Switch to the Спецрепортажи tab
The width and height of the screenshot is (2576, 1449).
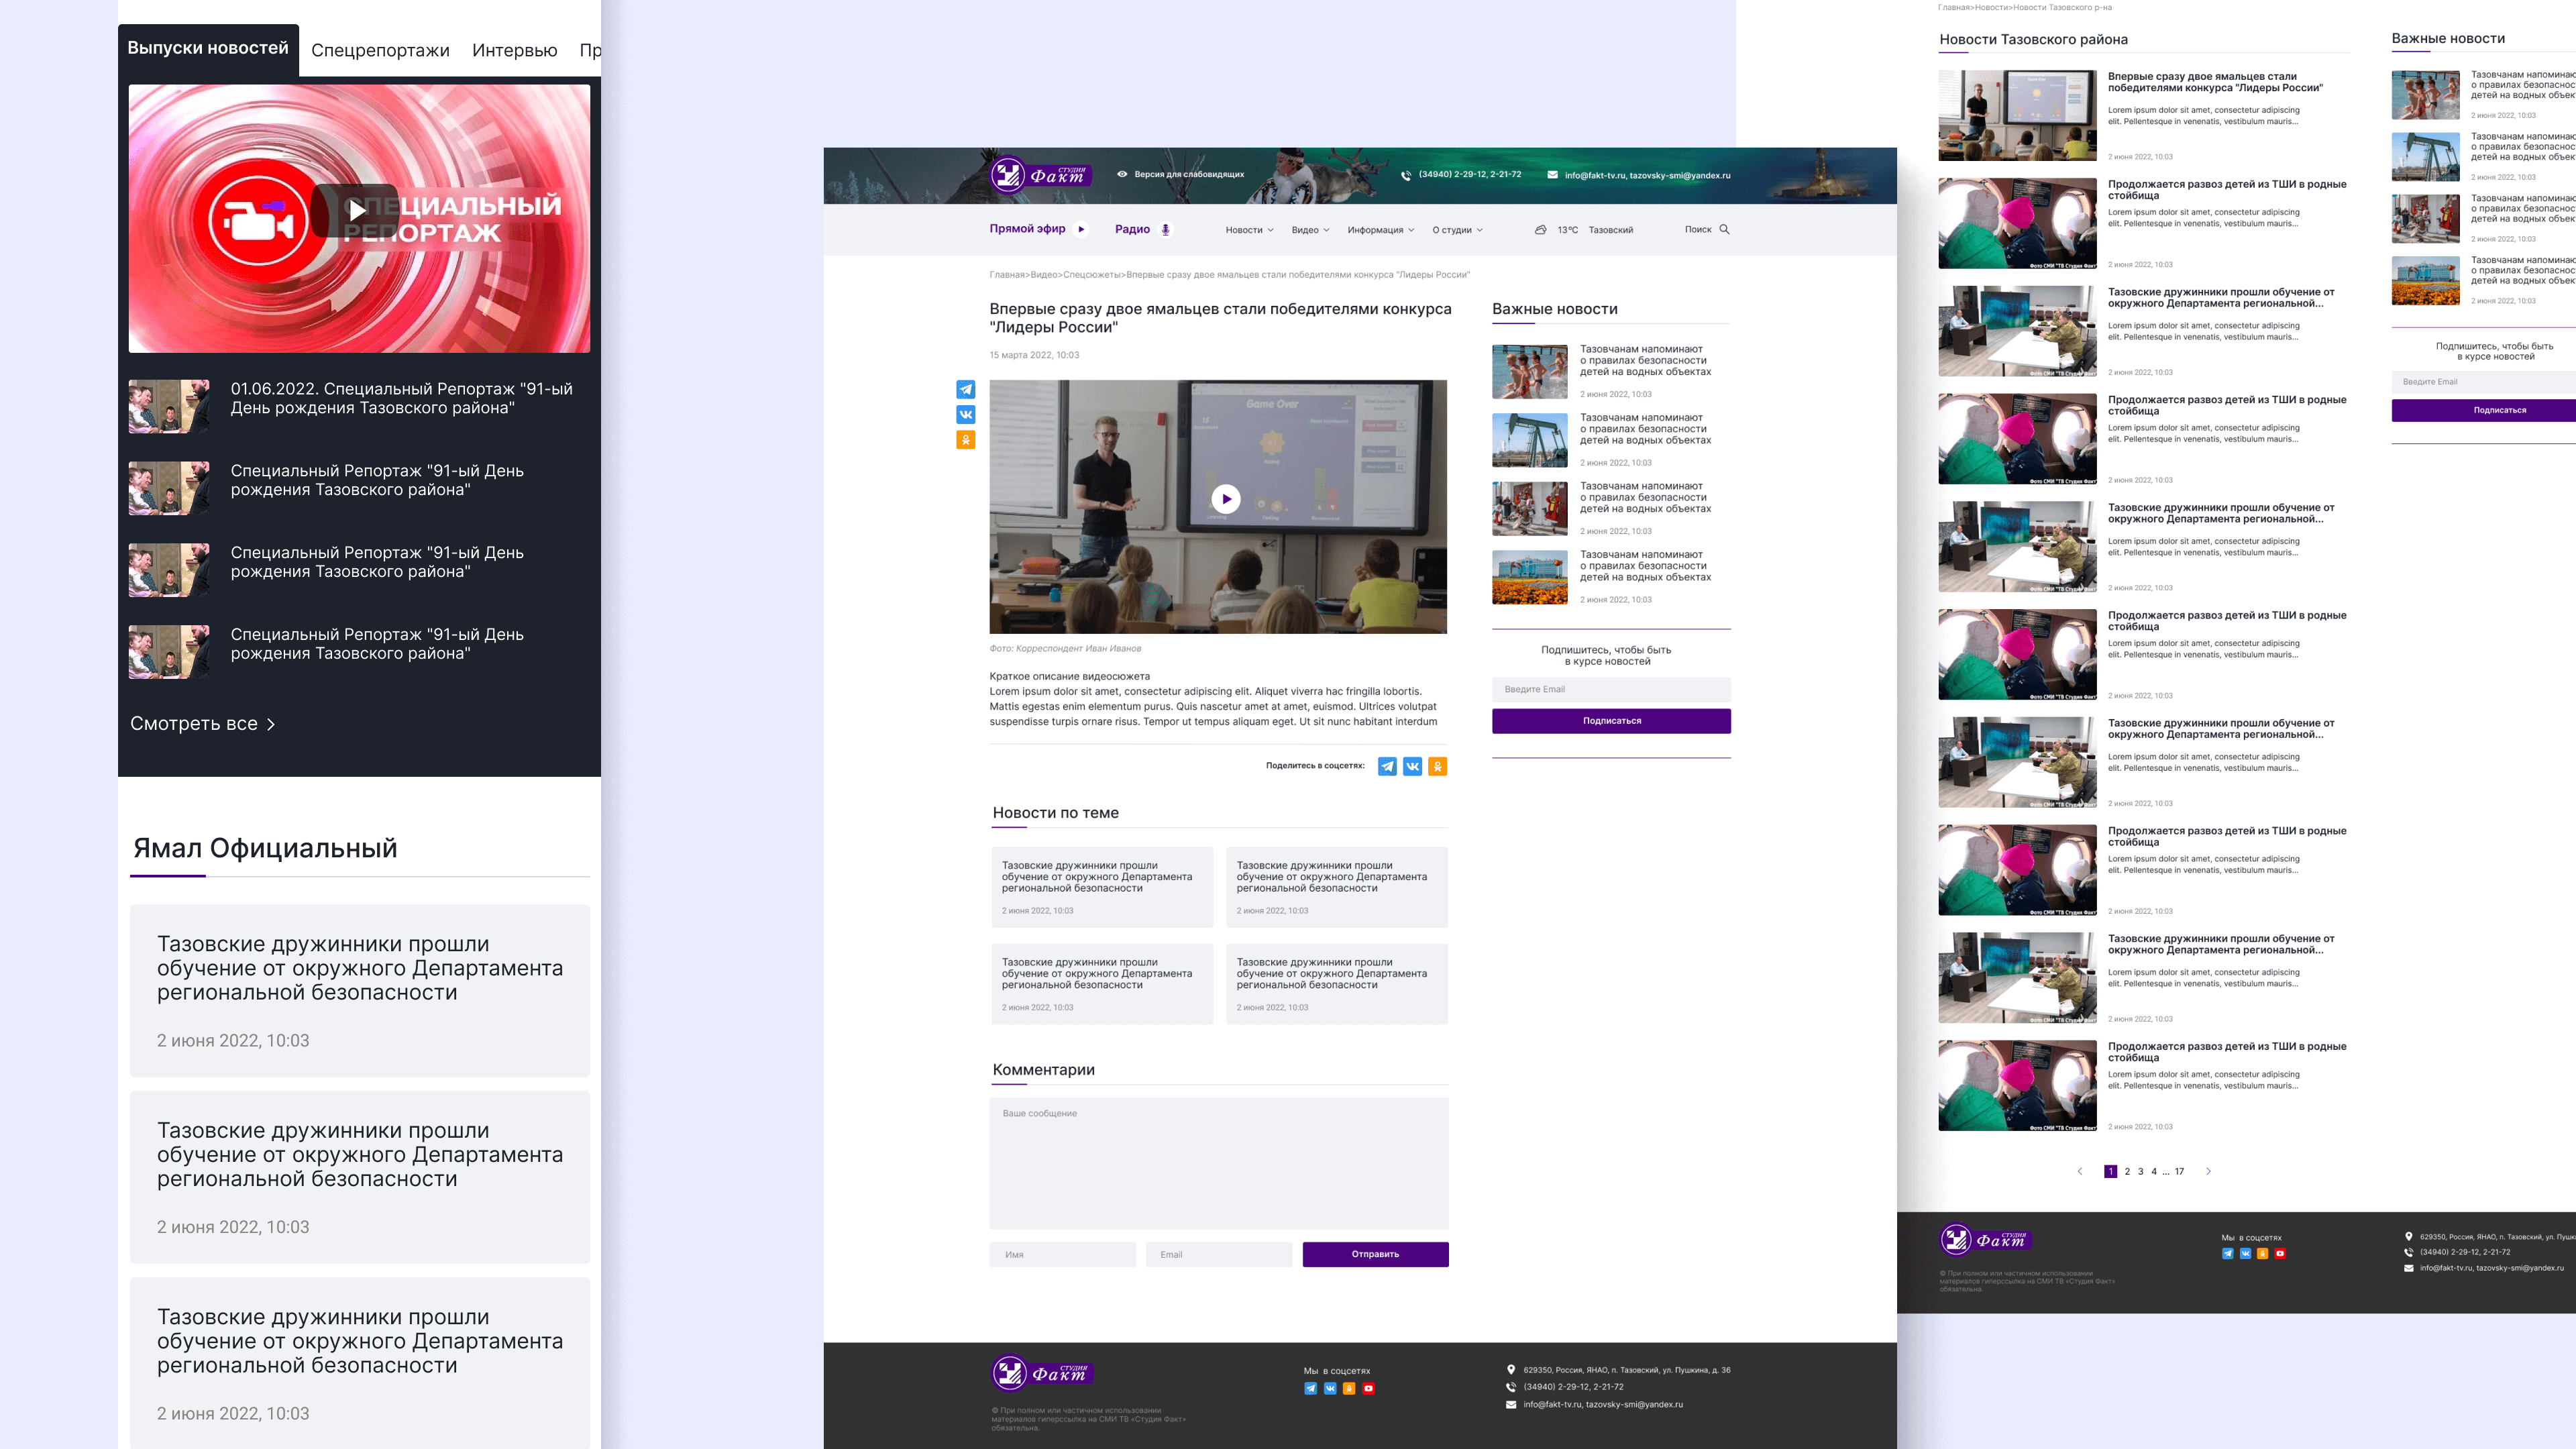380,50
